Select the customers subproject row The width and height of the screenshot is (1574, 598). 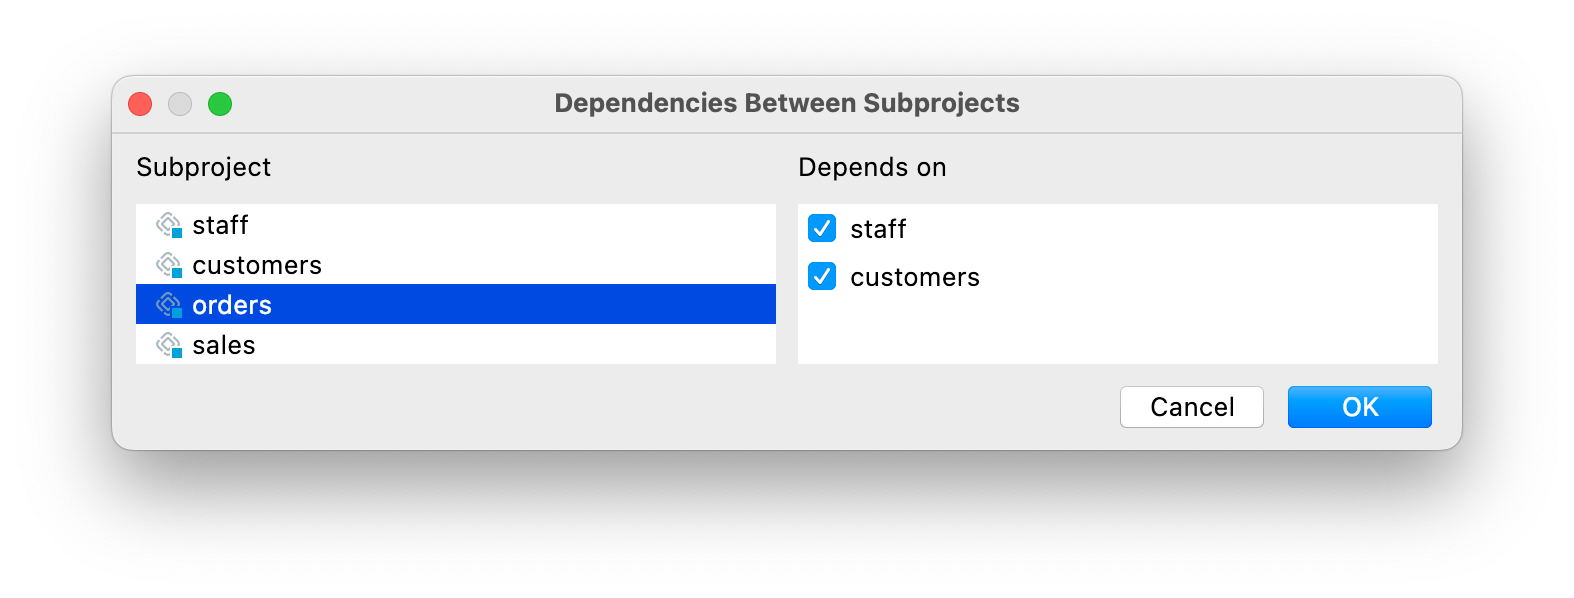(x=456, y=264)
